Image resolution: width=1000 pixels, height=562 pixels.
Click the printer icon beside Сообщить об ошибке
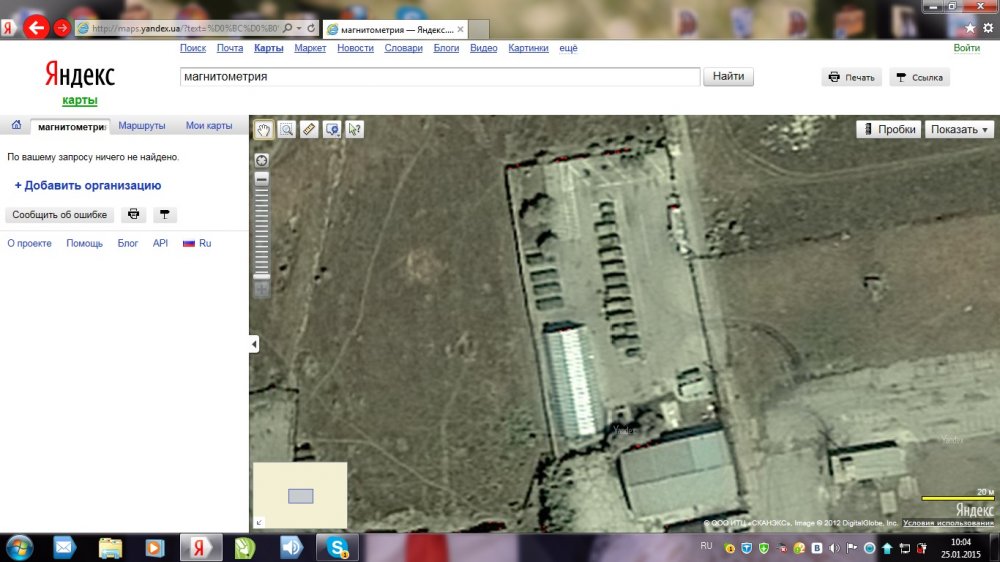coord(133,215)
